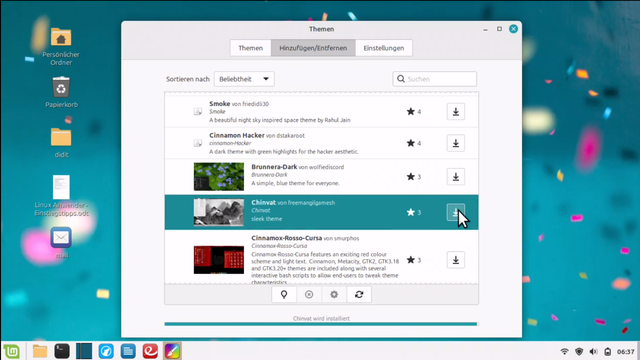Screen dimensions: 640x360
Task: Download the Cinnamox-Rosso-Cursa theme
Action: 456,260
